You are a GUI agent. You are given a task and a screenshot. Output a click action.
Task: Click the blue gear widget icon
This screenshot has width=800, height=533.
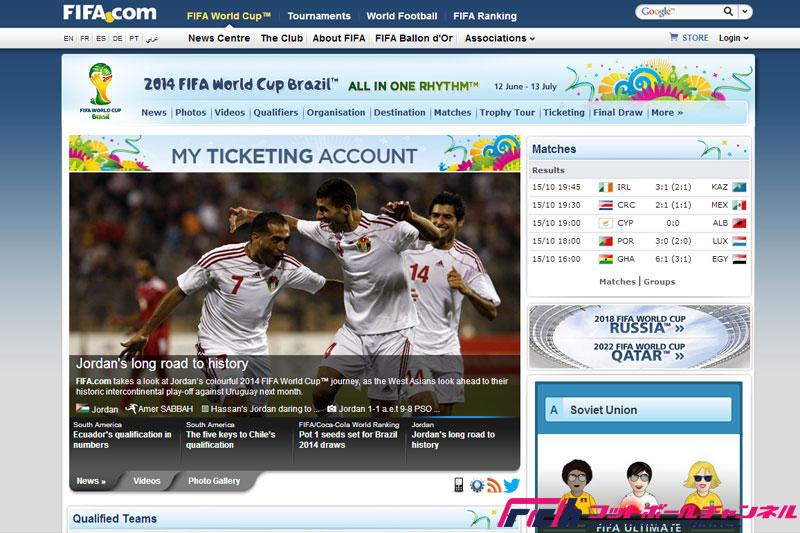click(x=476, y=485)
